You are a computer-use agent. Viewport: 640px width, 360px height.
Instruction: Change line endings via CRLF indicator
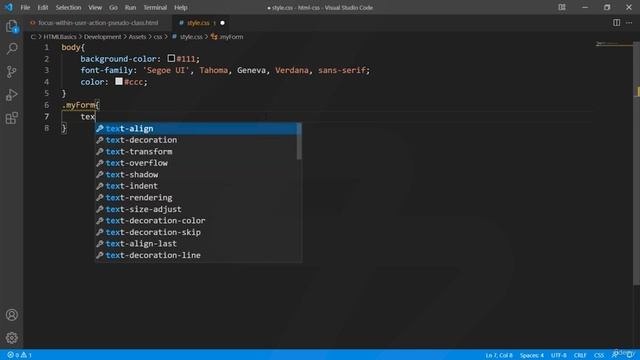pyautogui.click(x=580, y=355)
